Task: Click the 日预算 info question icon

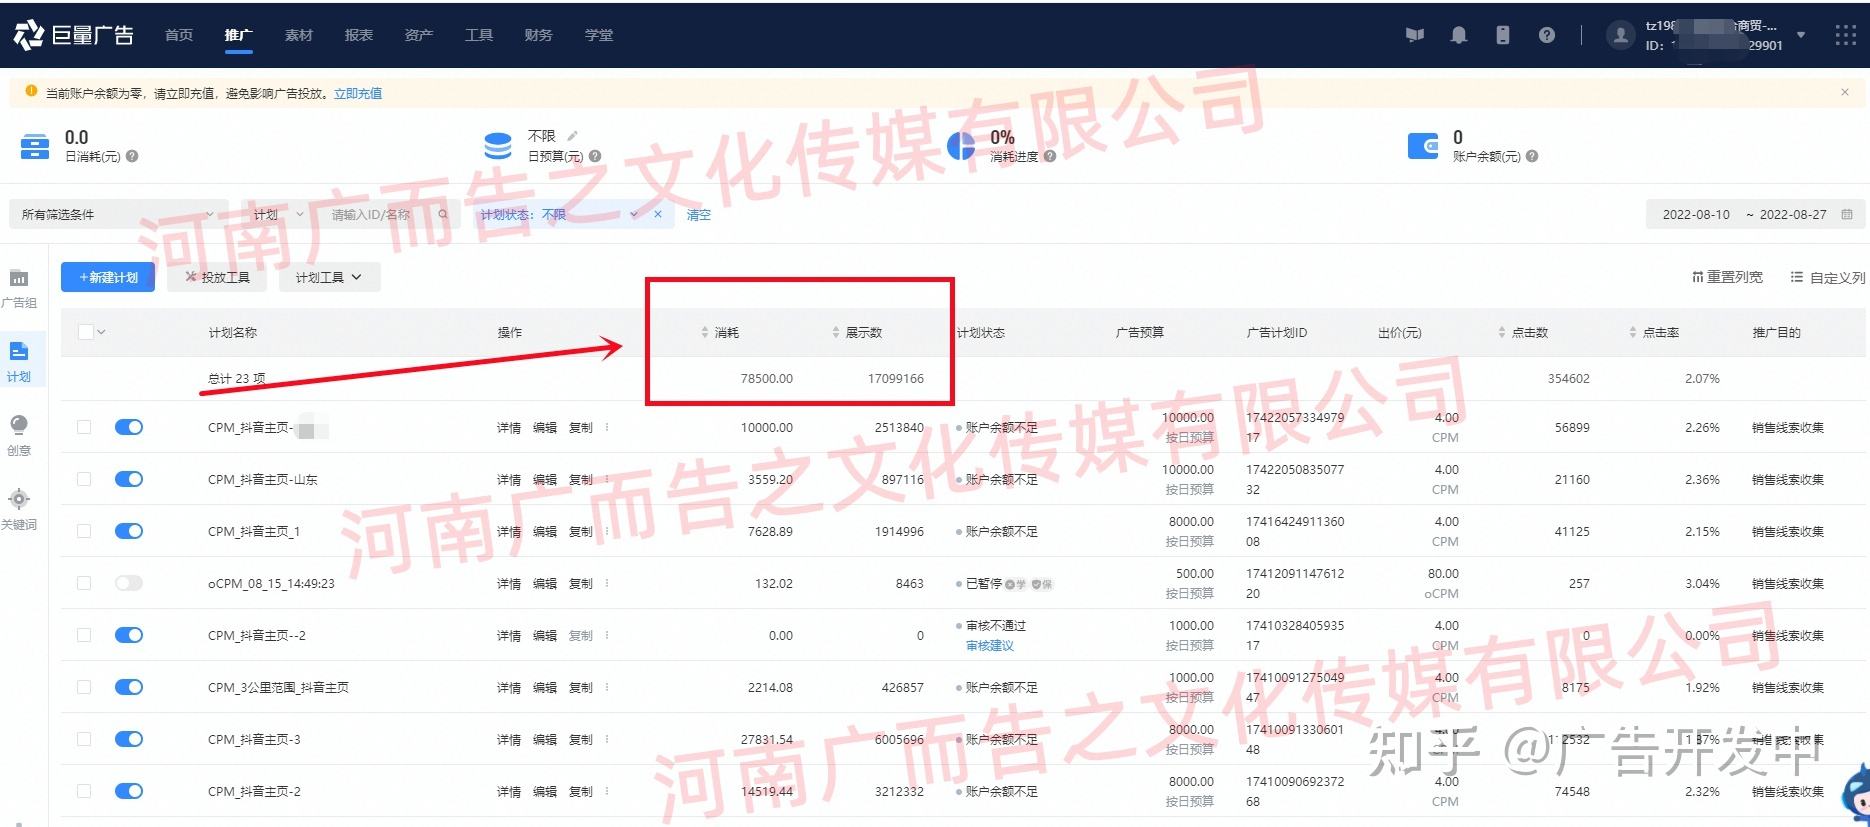Action: point(595,156)
